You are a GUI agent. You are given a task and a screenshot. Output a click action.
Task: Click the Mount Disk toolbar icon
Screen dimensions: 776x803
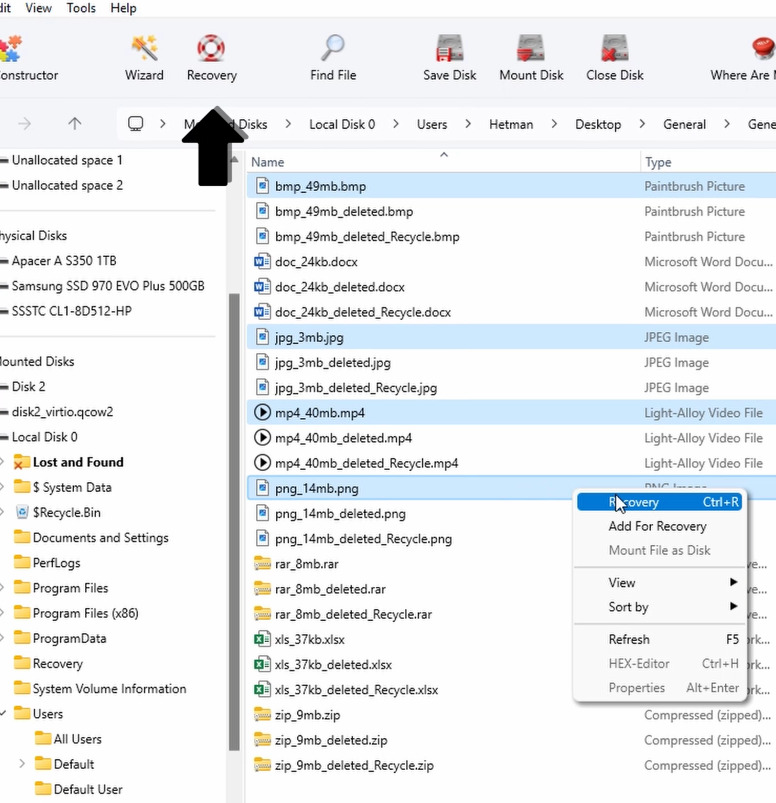pos(531,48)
